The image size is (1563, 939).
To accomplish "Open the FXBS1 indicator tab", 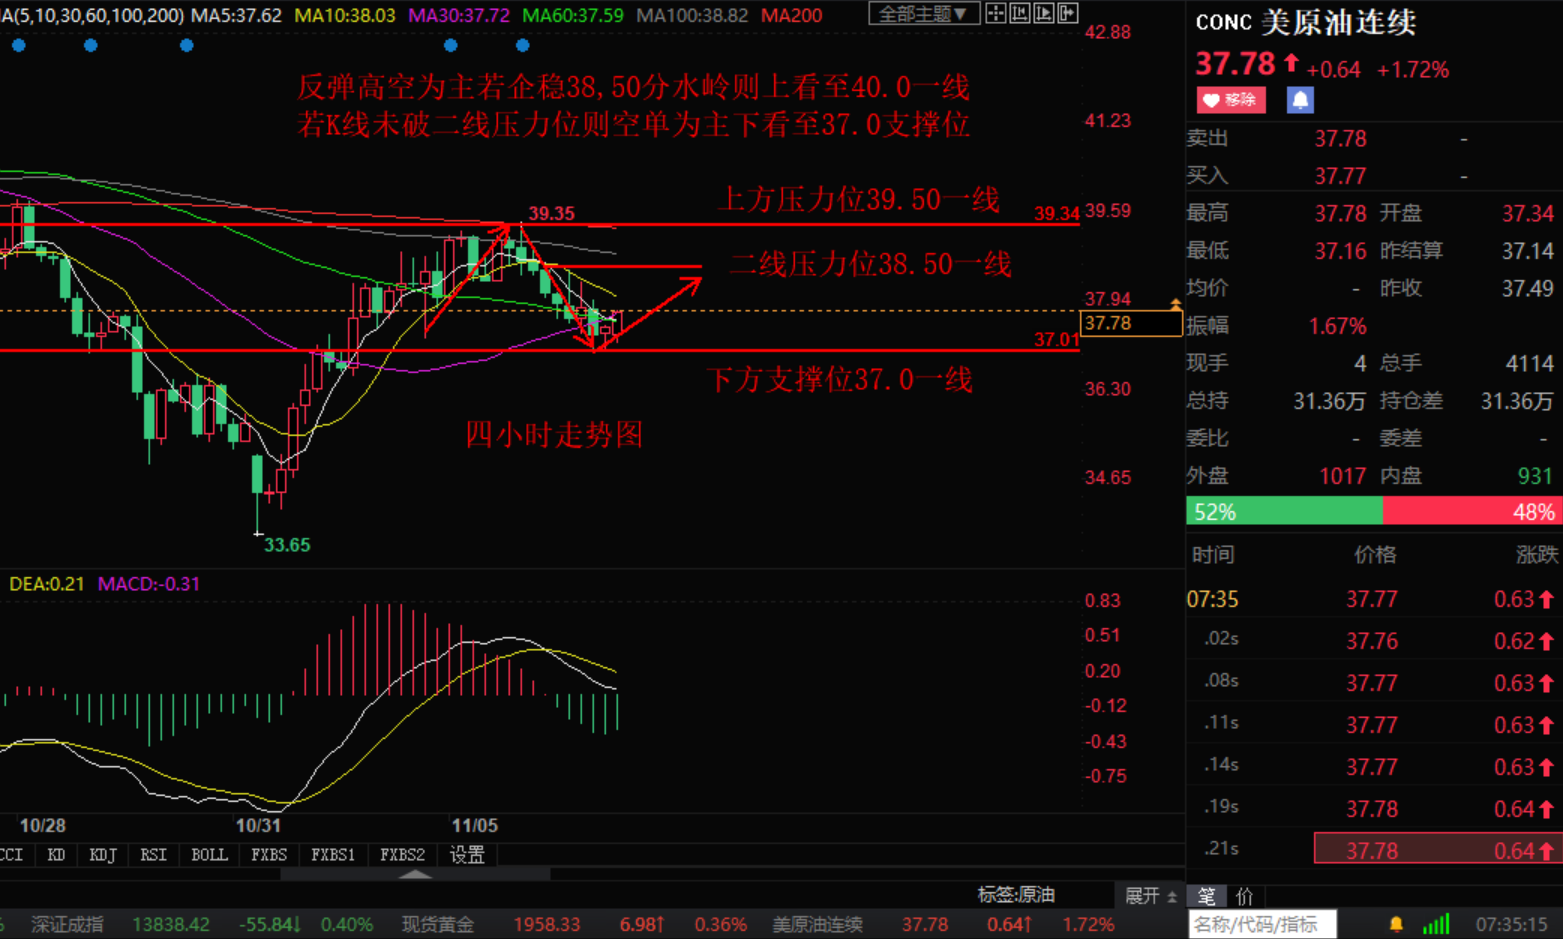I will (333, 855).
